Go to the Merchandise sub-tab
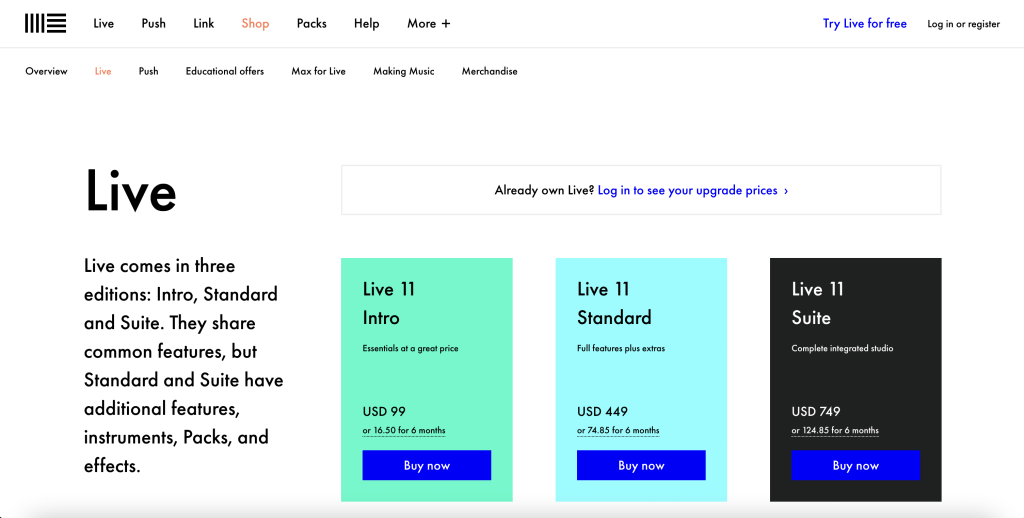 tap(490, 71)
